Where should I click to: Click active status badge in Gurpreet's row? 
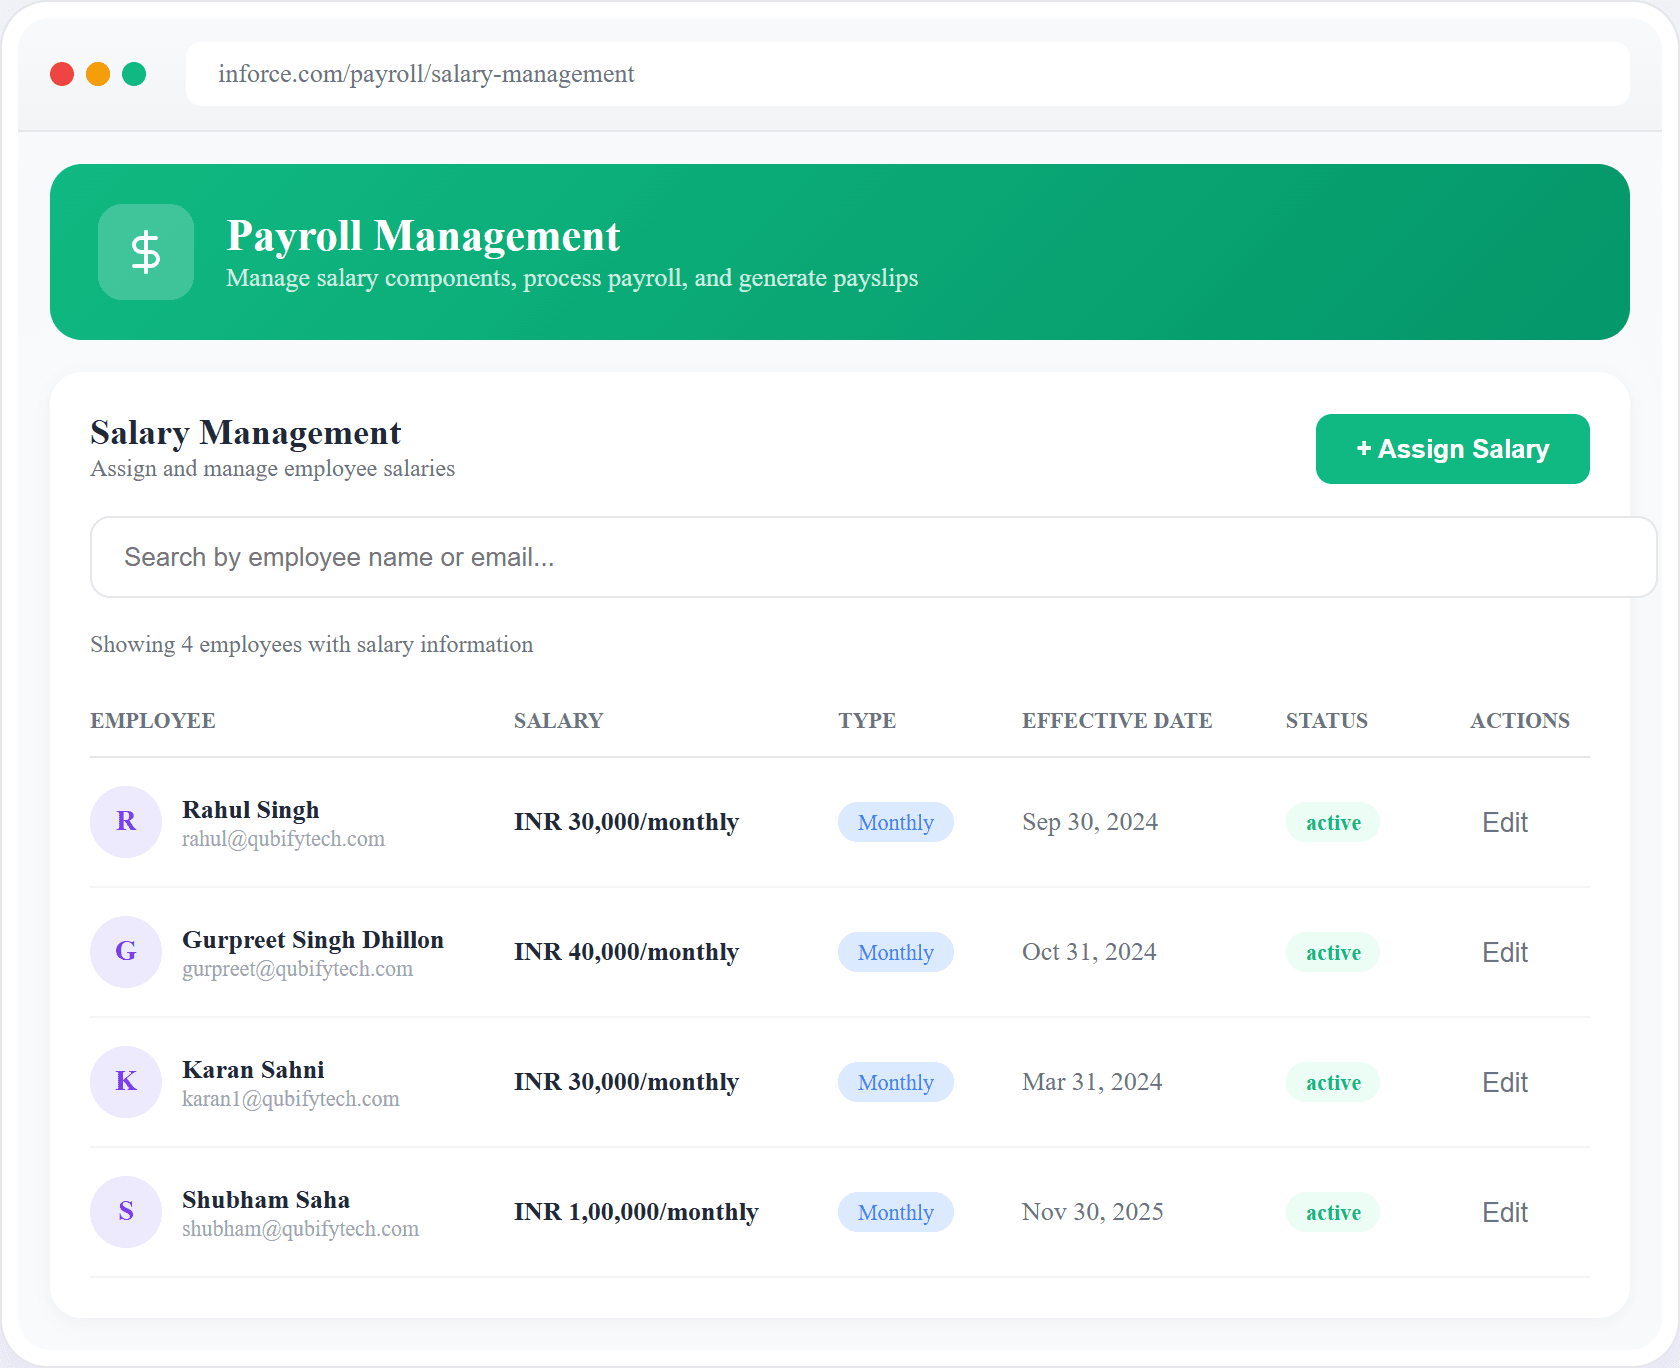[1333, 952]
